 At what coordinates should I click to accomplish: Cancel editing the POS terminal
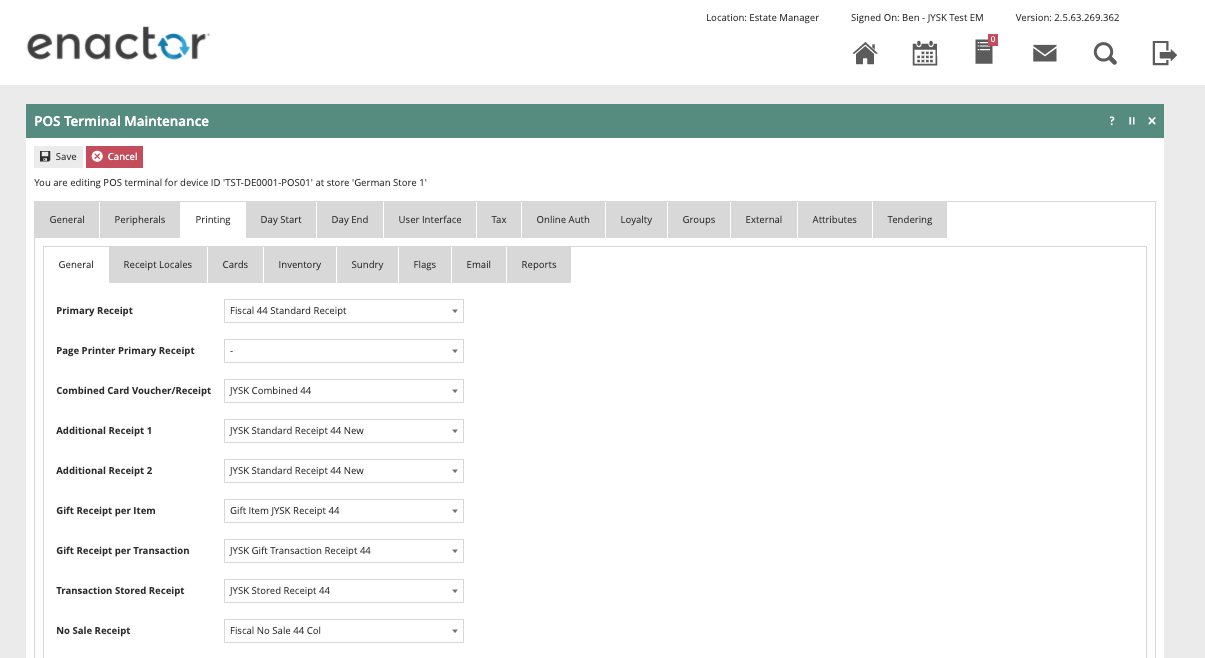[114, 157]
